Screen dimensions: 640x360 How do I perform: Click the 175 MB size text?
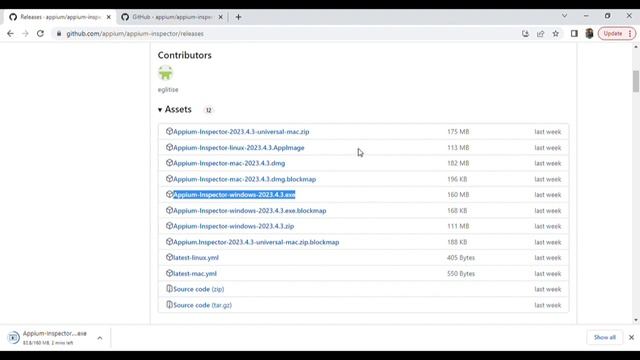coord(458,132)
